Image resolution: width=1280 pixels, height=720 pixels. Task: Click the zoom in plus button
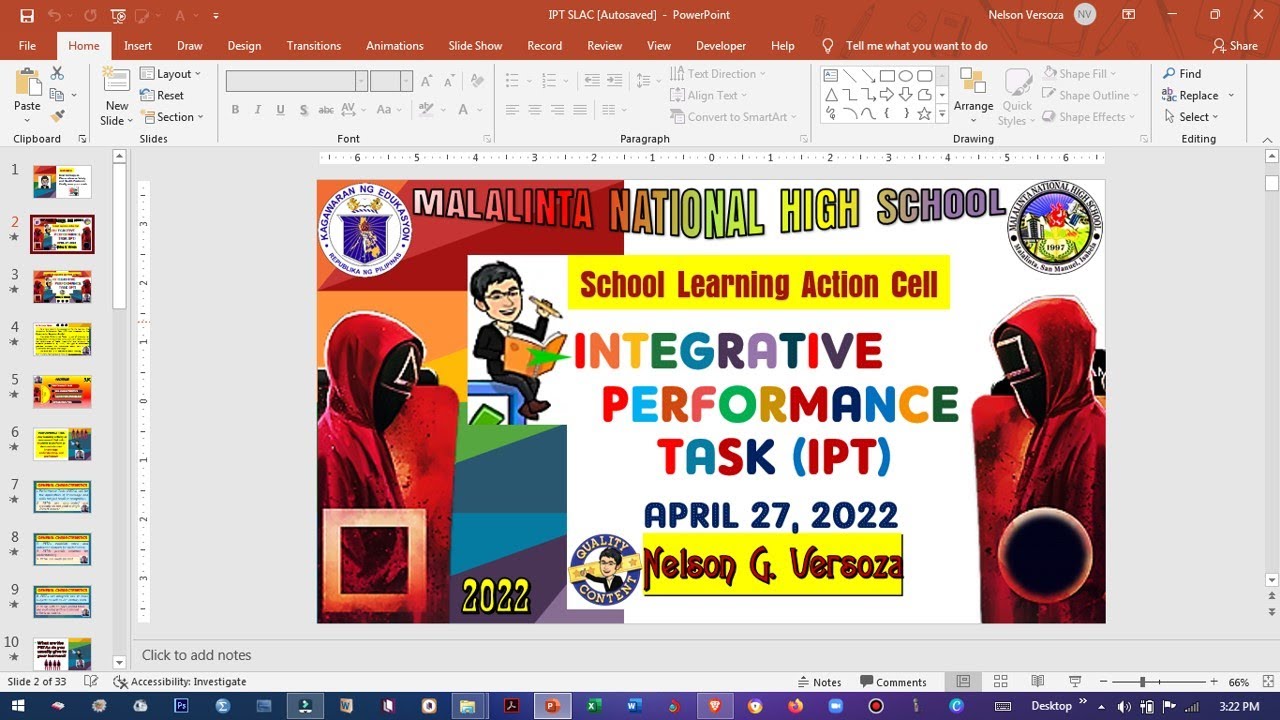tap(1214, 682)
